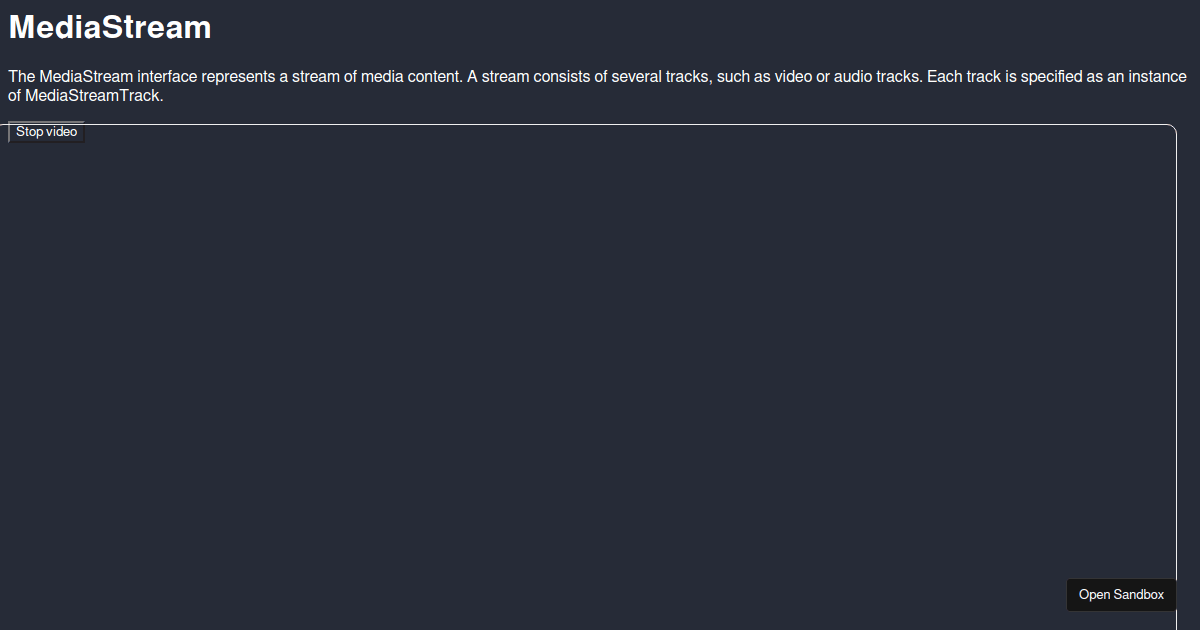Select the paragraph describing the MediaStream interface

point(597,85)
